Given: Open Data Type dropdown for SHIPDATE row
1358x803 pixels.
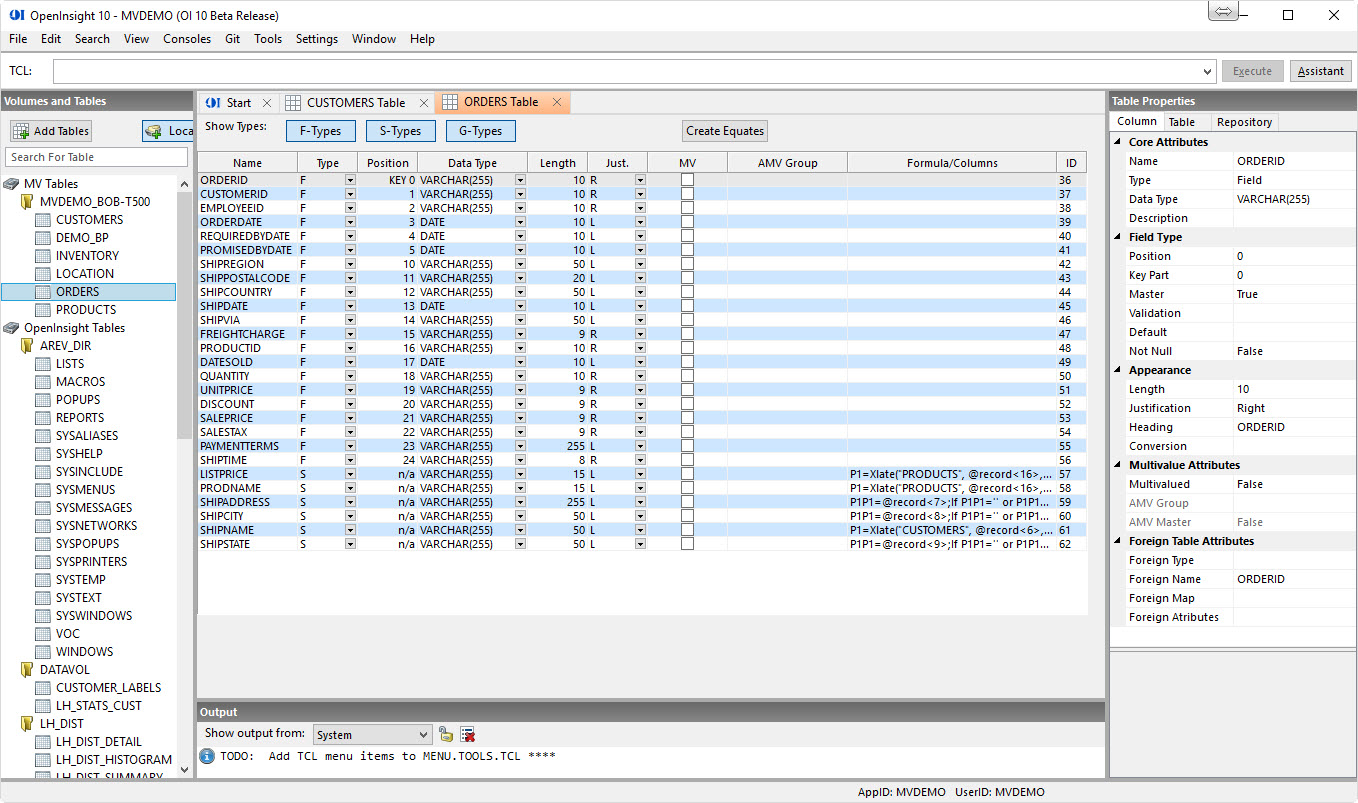Looking at the screenshot, I should pyautogui.click(x=520, y=306).
